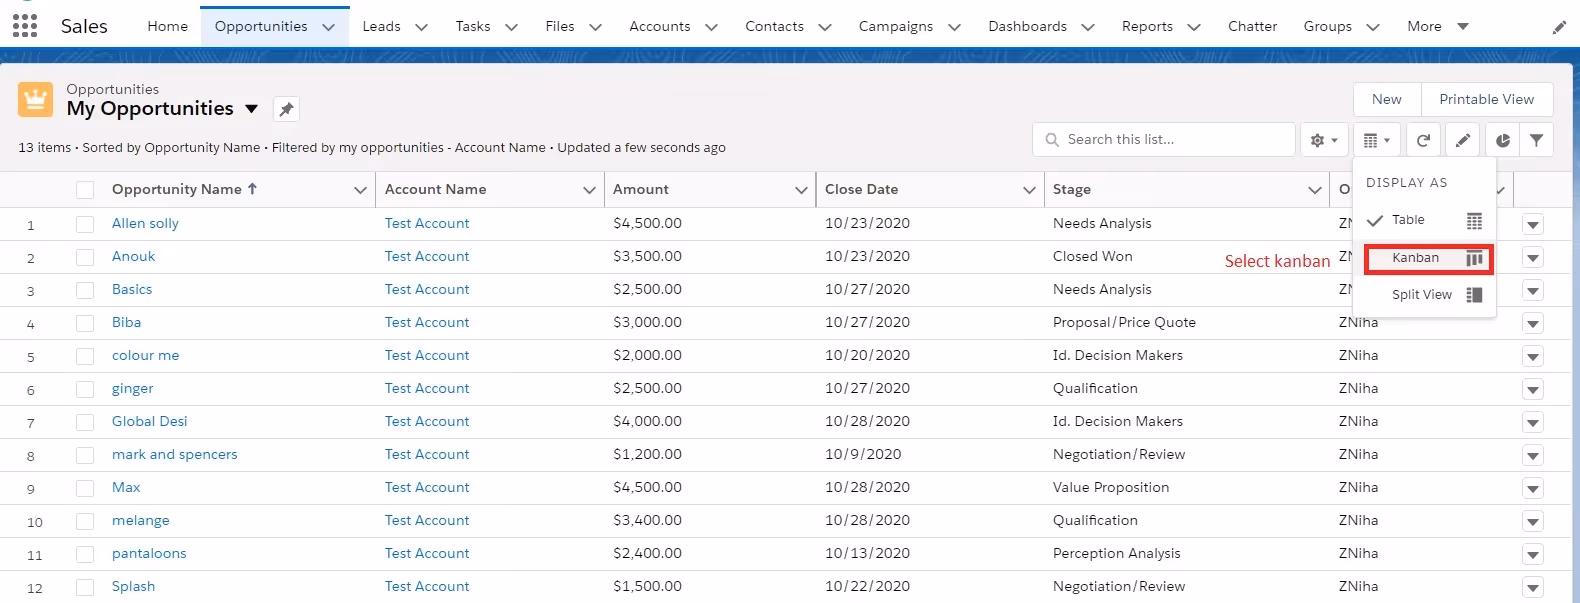Open the Display As table icon menu
Image resolution: width=1580 pixels, height=603 pixels.
pos(1377,140)
